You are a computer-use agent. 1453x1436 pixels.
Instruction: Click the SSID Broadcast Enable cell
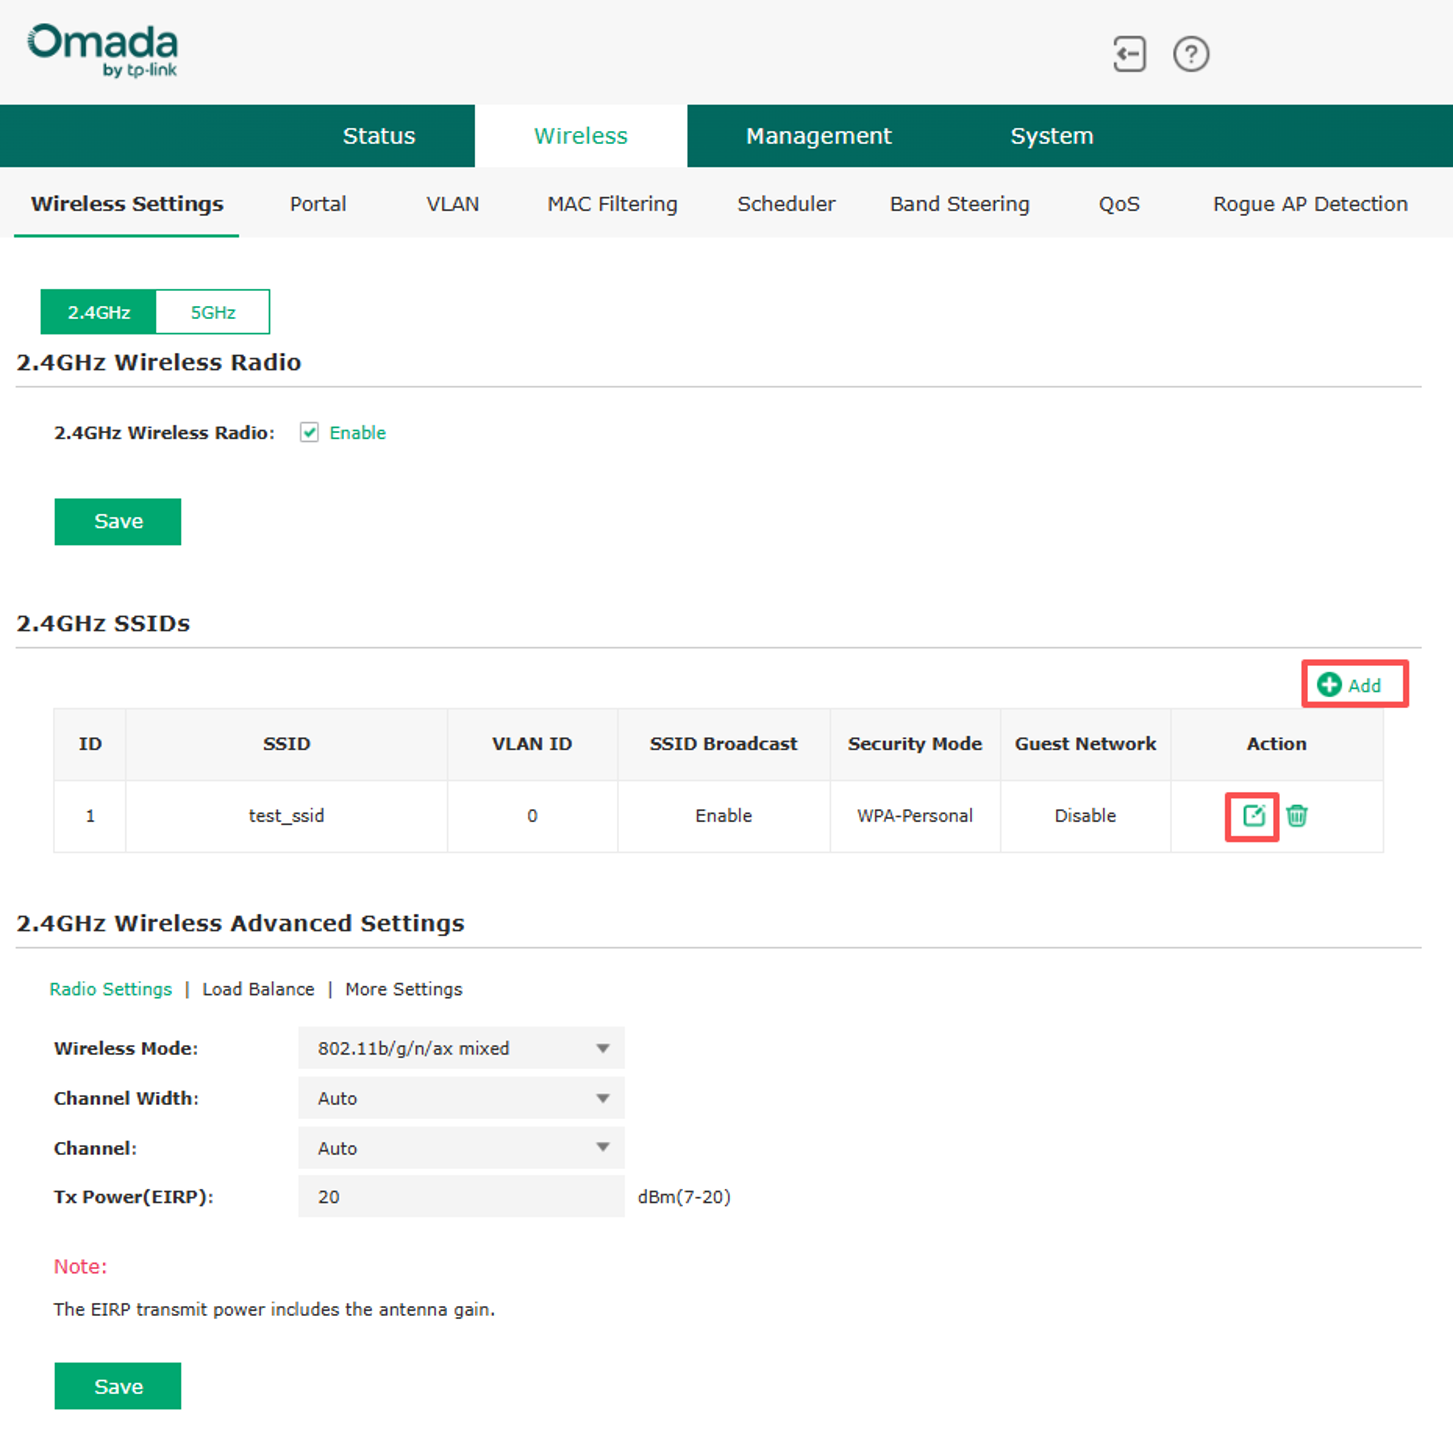click(x=723, y=816)
